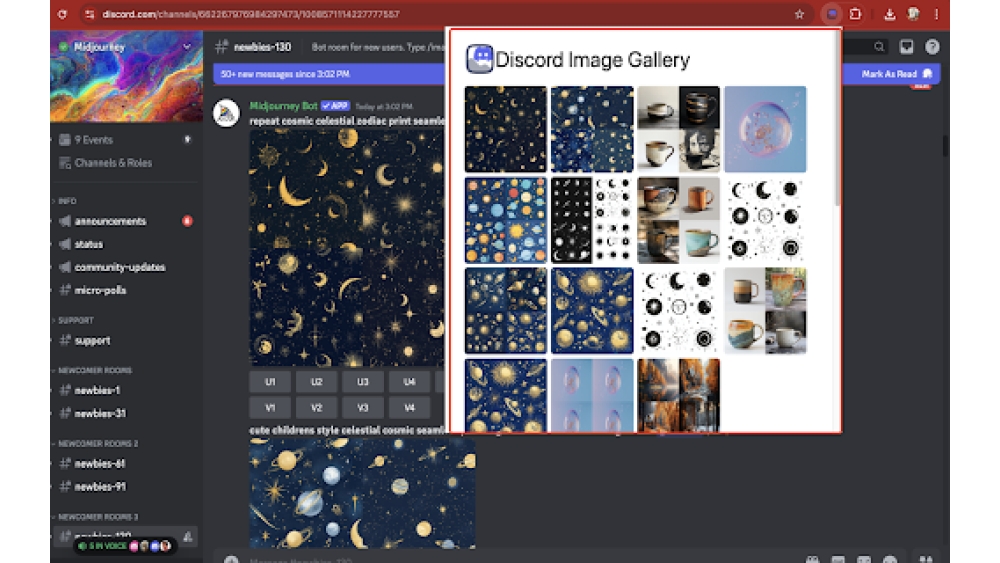Collapse the SUPPORT category
1000x563 pixels.
tap(75, 320)
